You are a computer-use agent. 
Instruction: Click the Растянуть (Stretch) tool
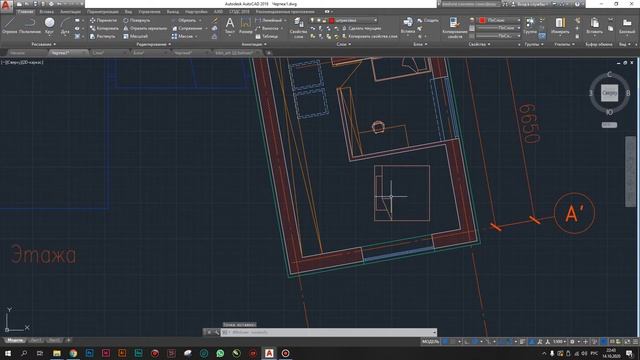(102, 36)
